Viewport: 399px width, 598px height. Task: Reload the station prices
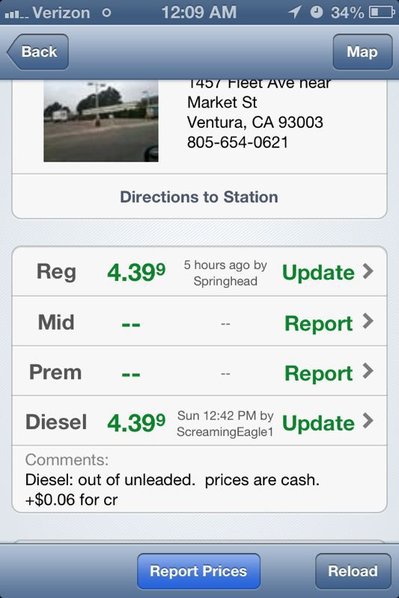tap(353, 571)
